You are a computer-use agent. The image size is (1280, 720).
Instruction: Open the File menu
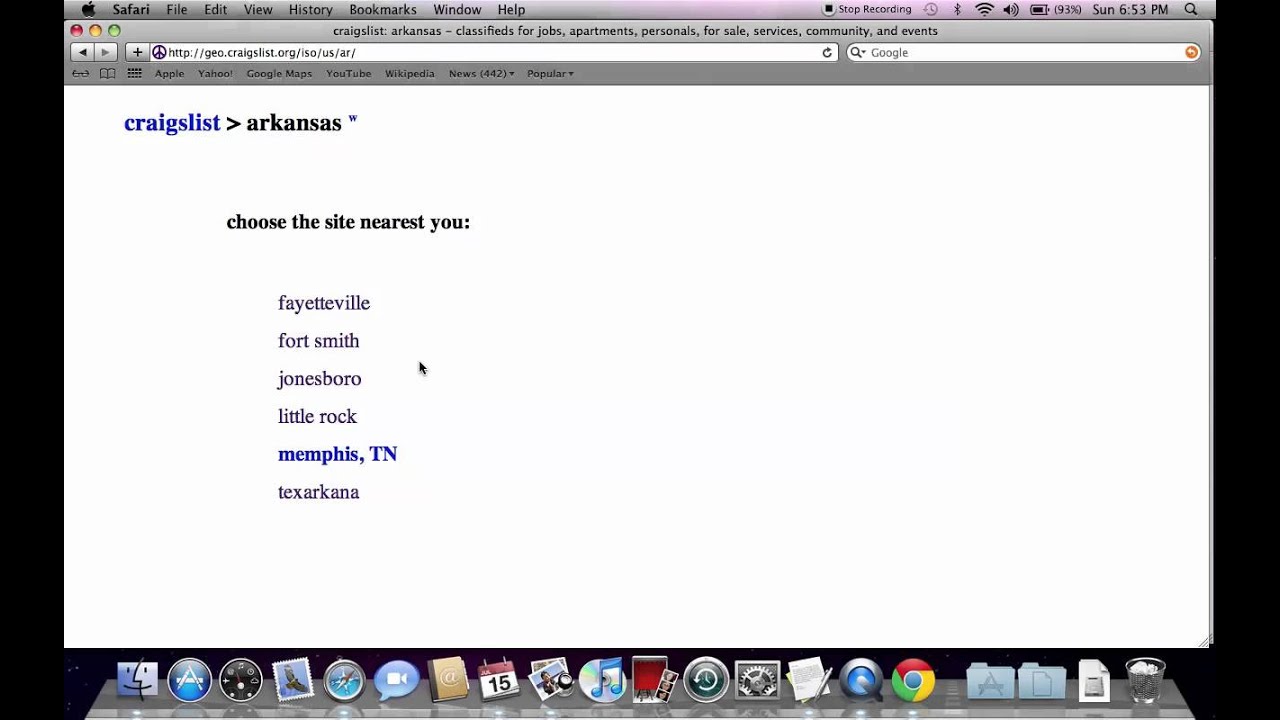point(177,10)
